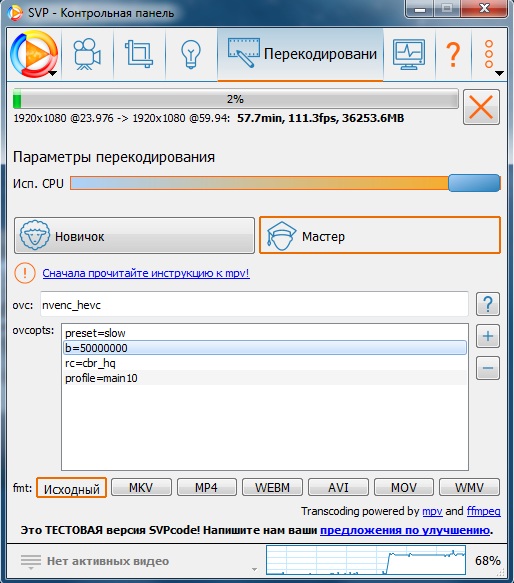
Task: Expand the three-circles more options menu
Action: click(489, 54)
